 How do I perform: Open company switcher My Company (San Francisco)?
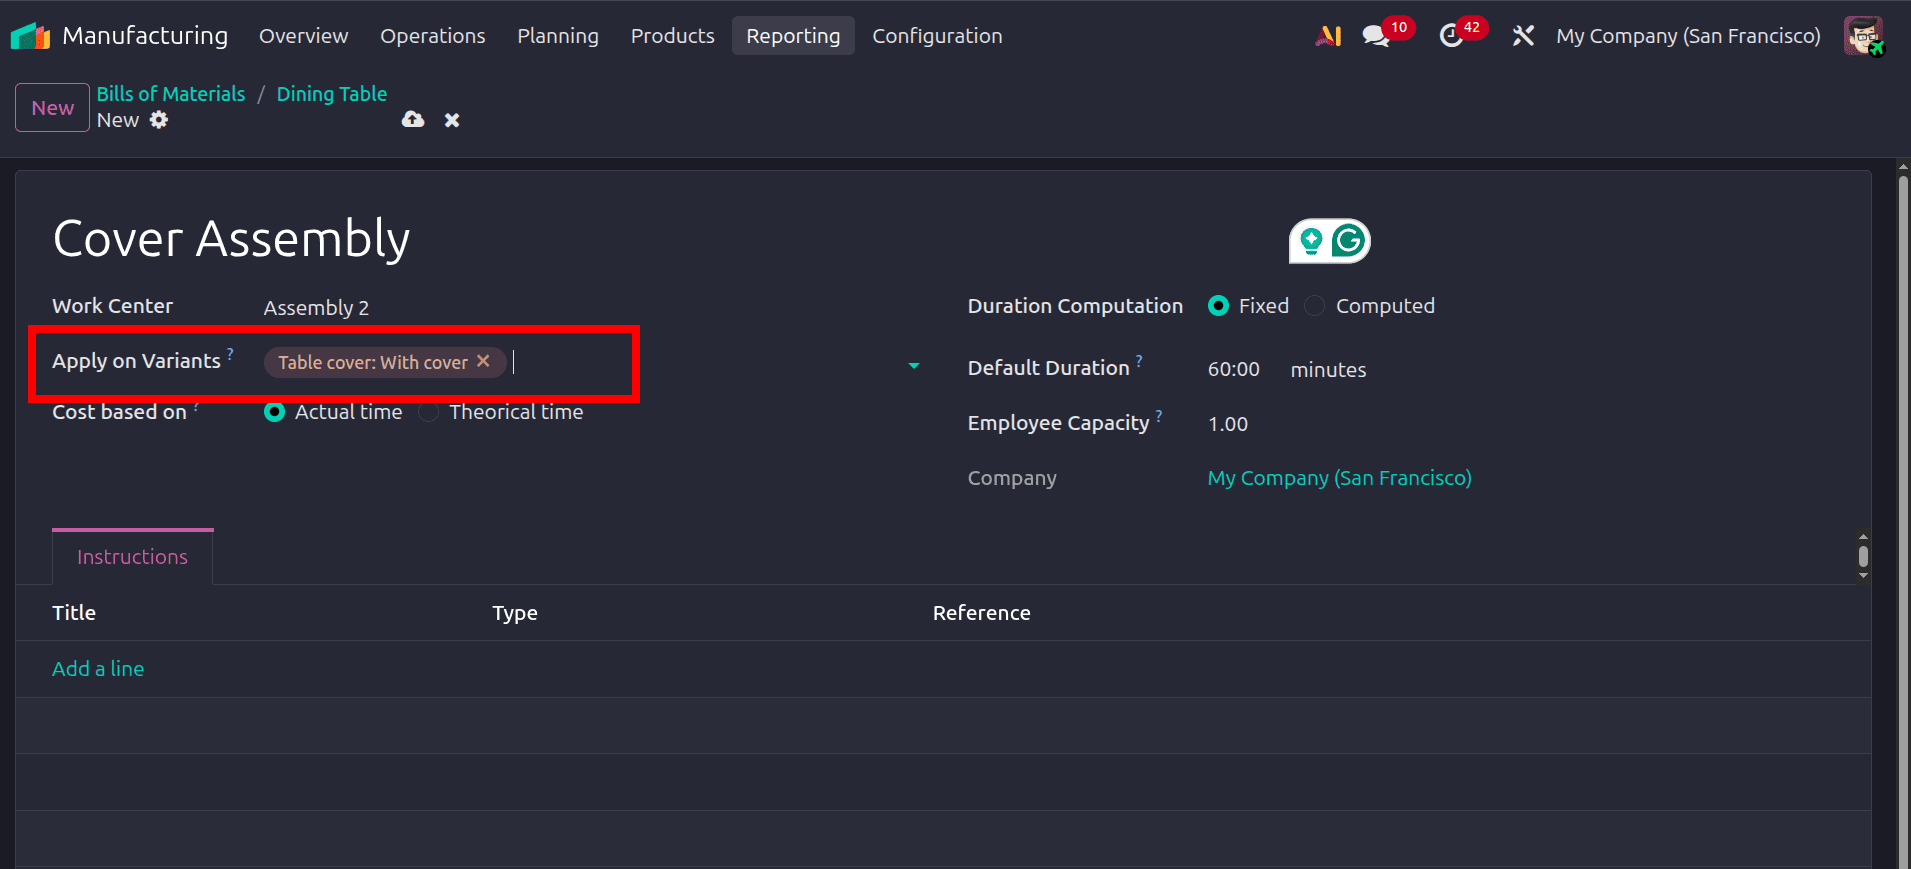[1688, 36]
